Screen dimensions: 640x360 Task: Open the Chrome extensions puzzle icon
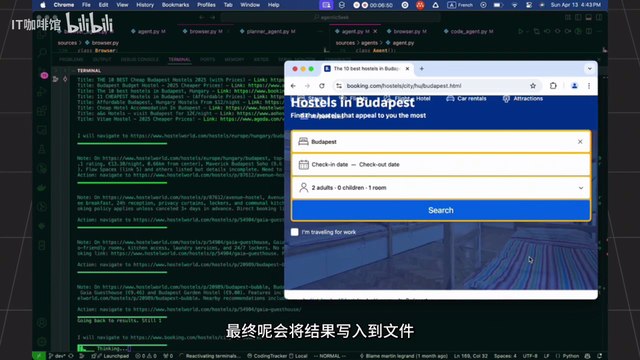(553, 86)
